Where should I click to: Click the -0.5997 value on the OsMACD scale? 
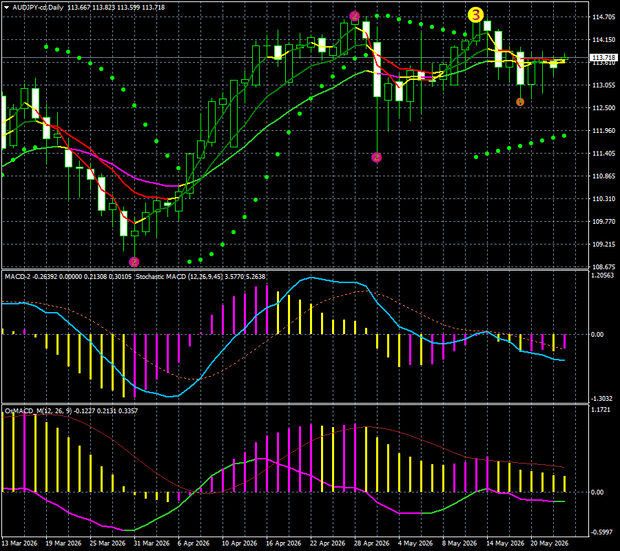click(603, 532)
